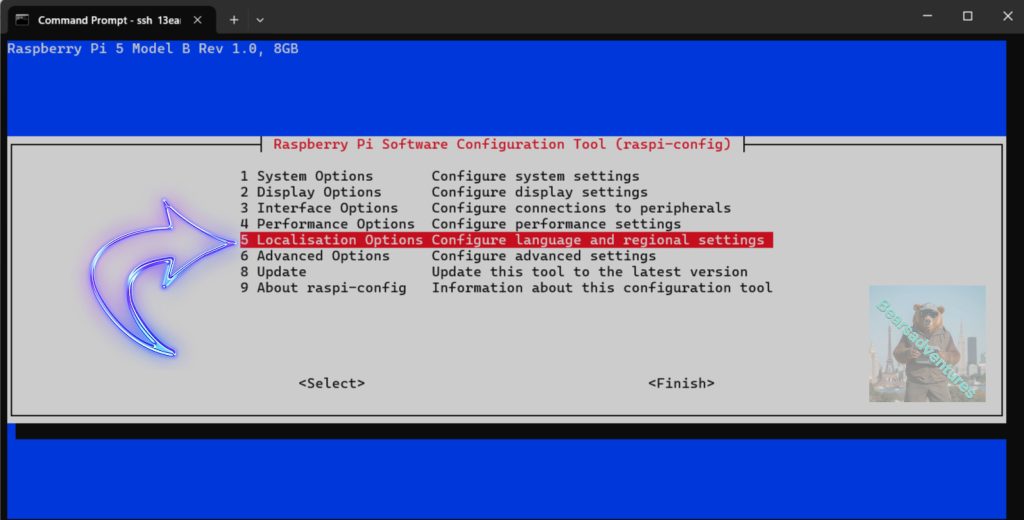1024x520 pixels.
Task: Minimize the terminal window
Action: pos(927,16)
